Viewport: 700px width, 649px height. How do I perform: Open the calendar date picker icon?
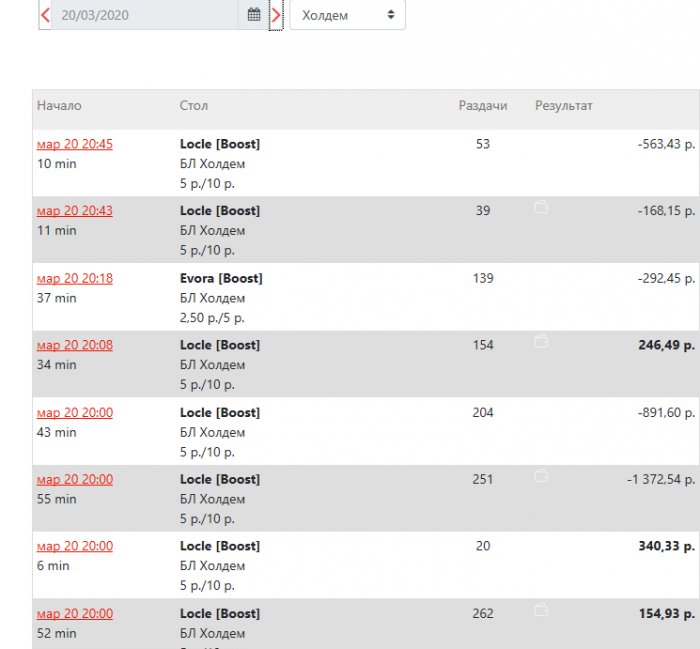pyautogui.click(x=254, y=15)
